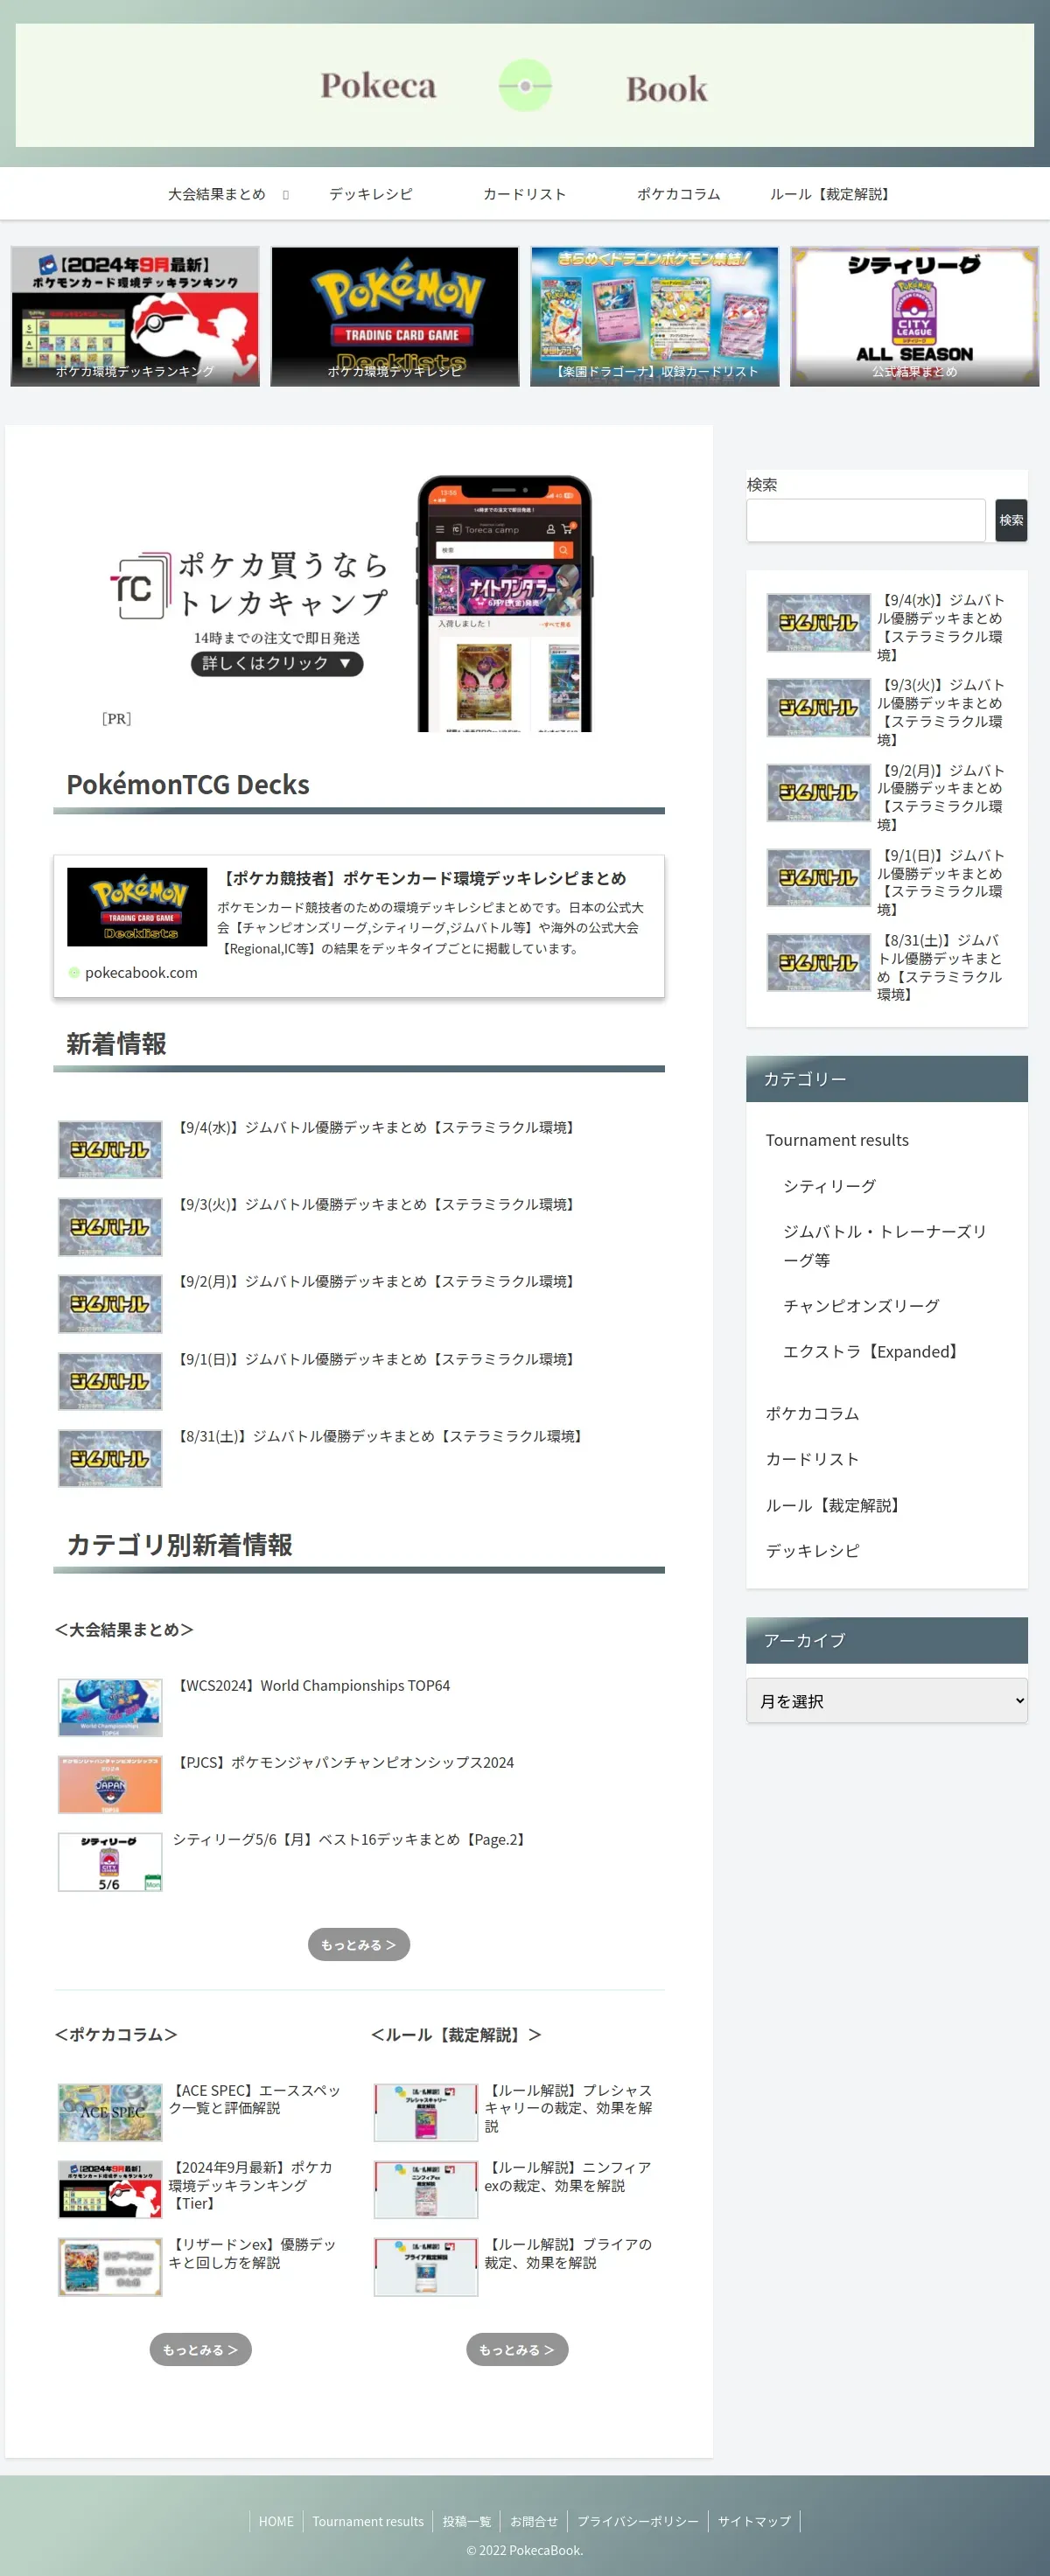
Task: Open 新着情報 【9/4(水)】ジムバトル優勝デッキまとめ article
Action: click(x=376, y=1127)
